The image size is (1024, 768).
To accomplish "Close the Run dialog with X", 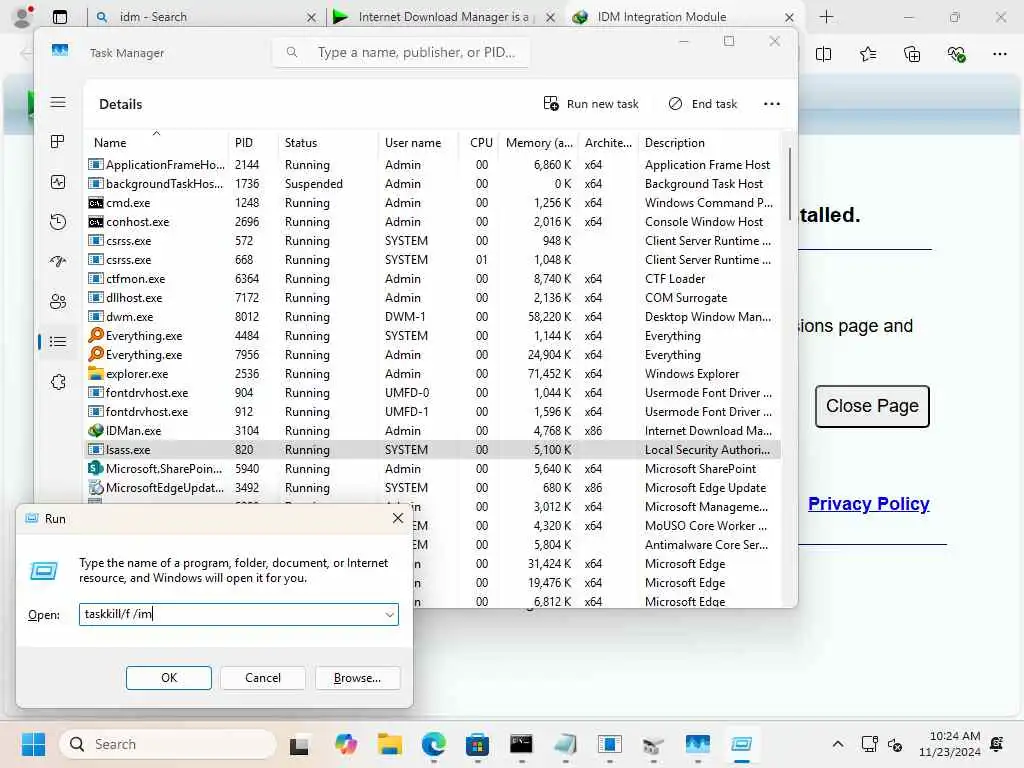I will click(x=398, y=519).
